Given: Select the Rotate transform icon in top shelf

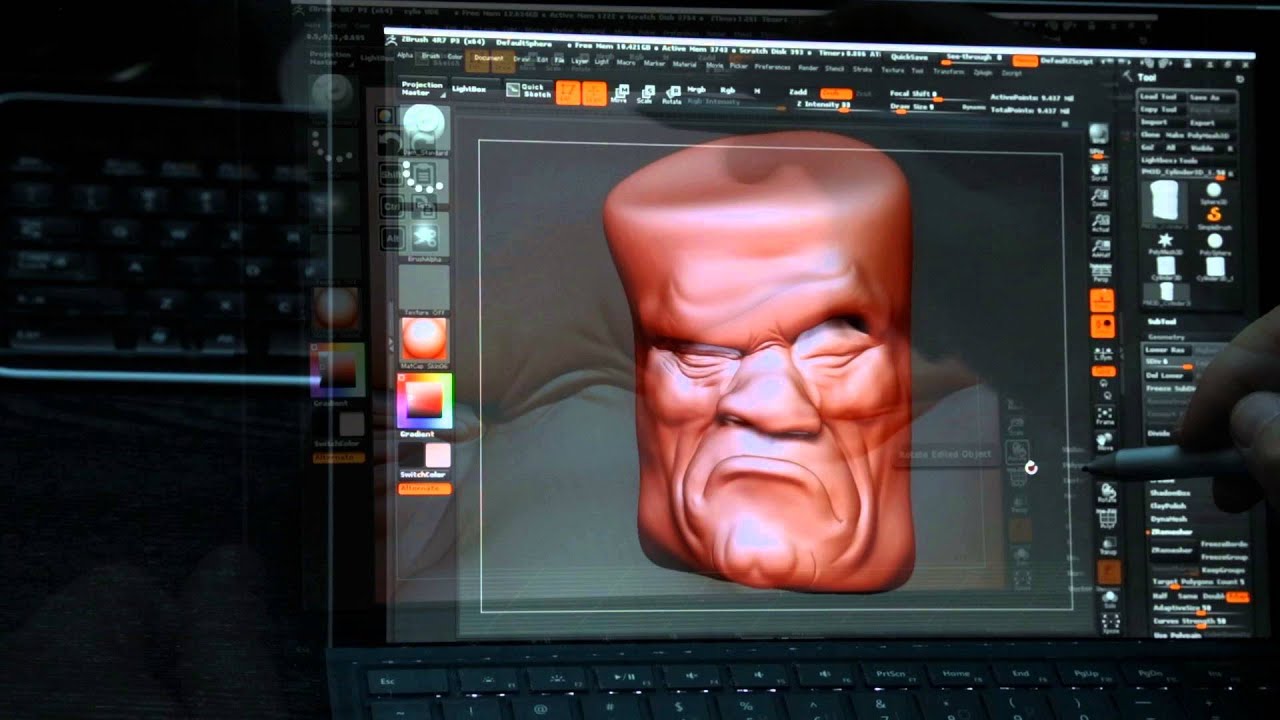Looking at the screenshot, I should pyautogui.click(x=673, y=94).
